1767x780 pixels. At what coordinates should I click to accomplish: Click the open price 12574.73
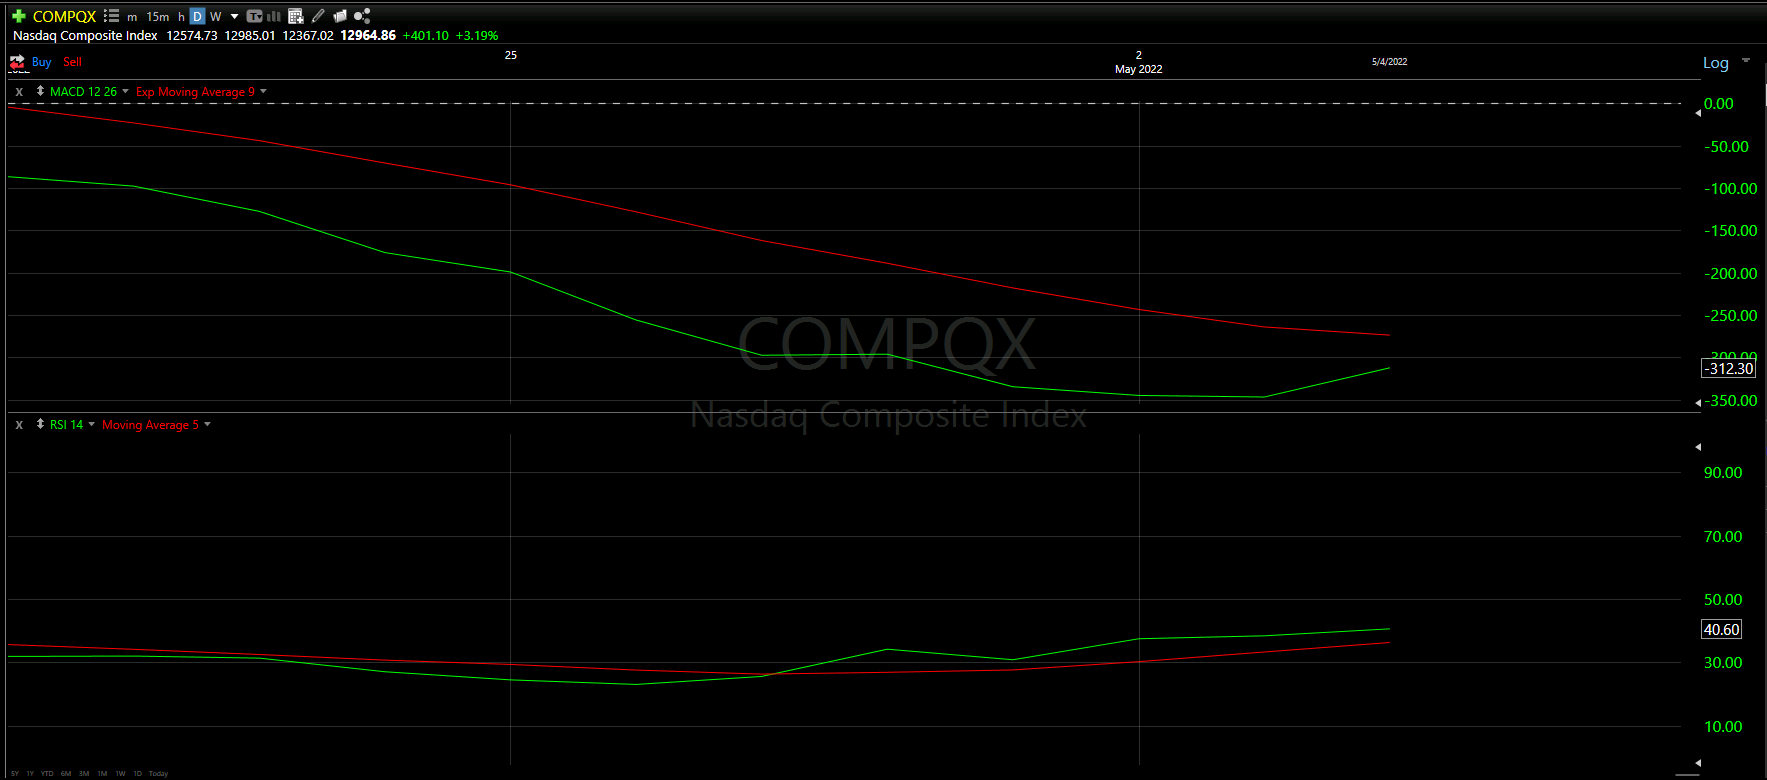pyautogui.click(x=192, y=35)
